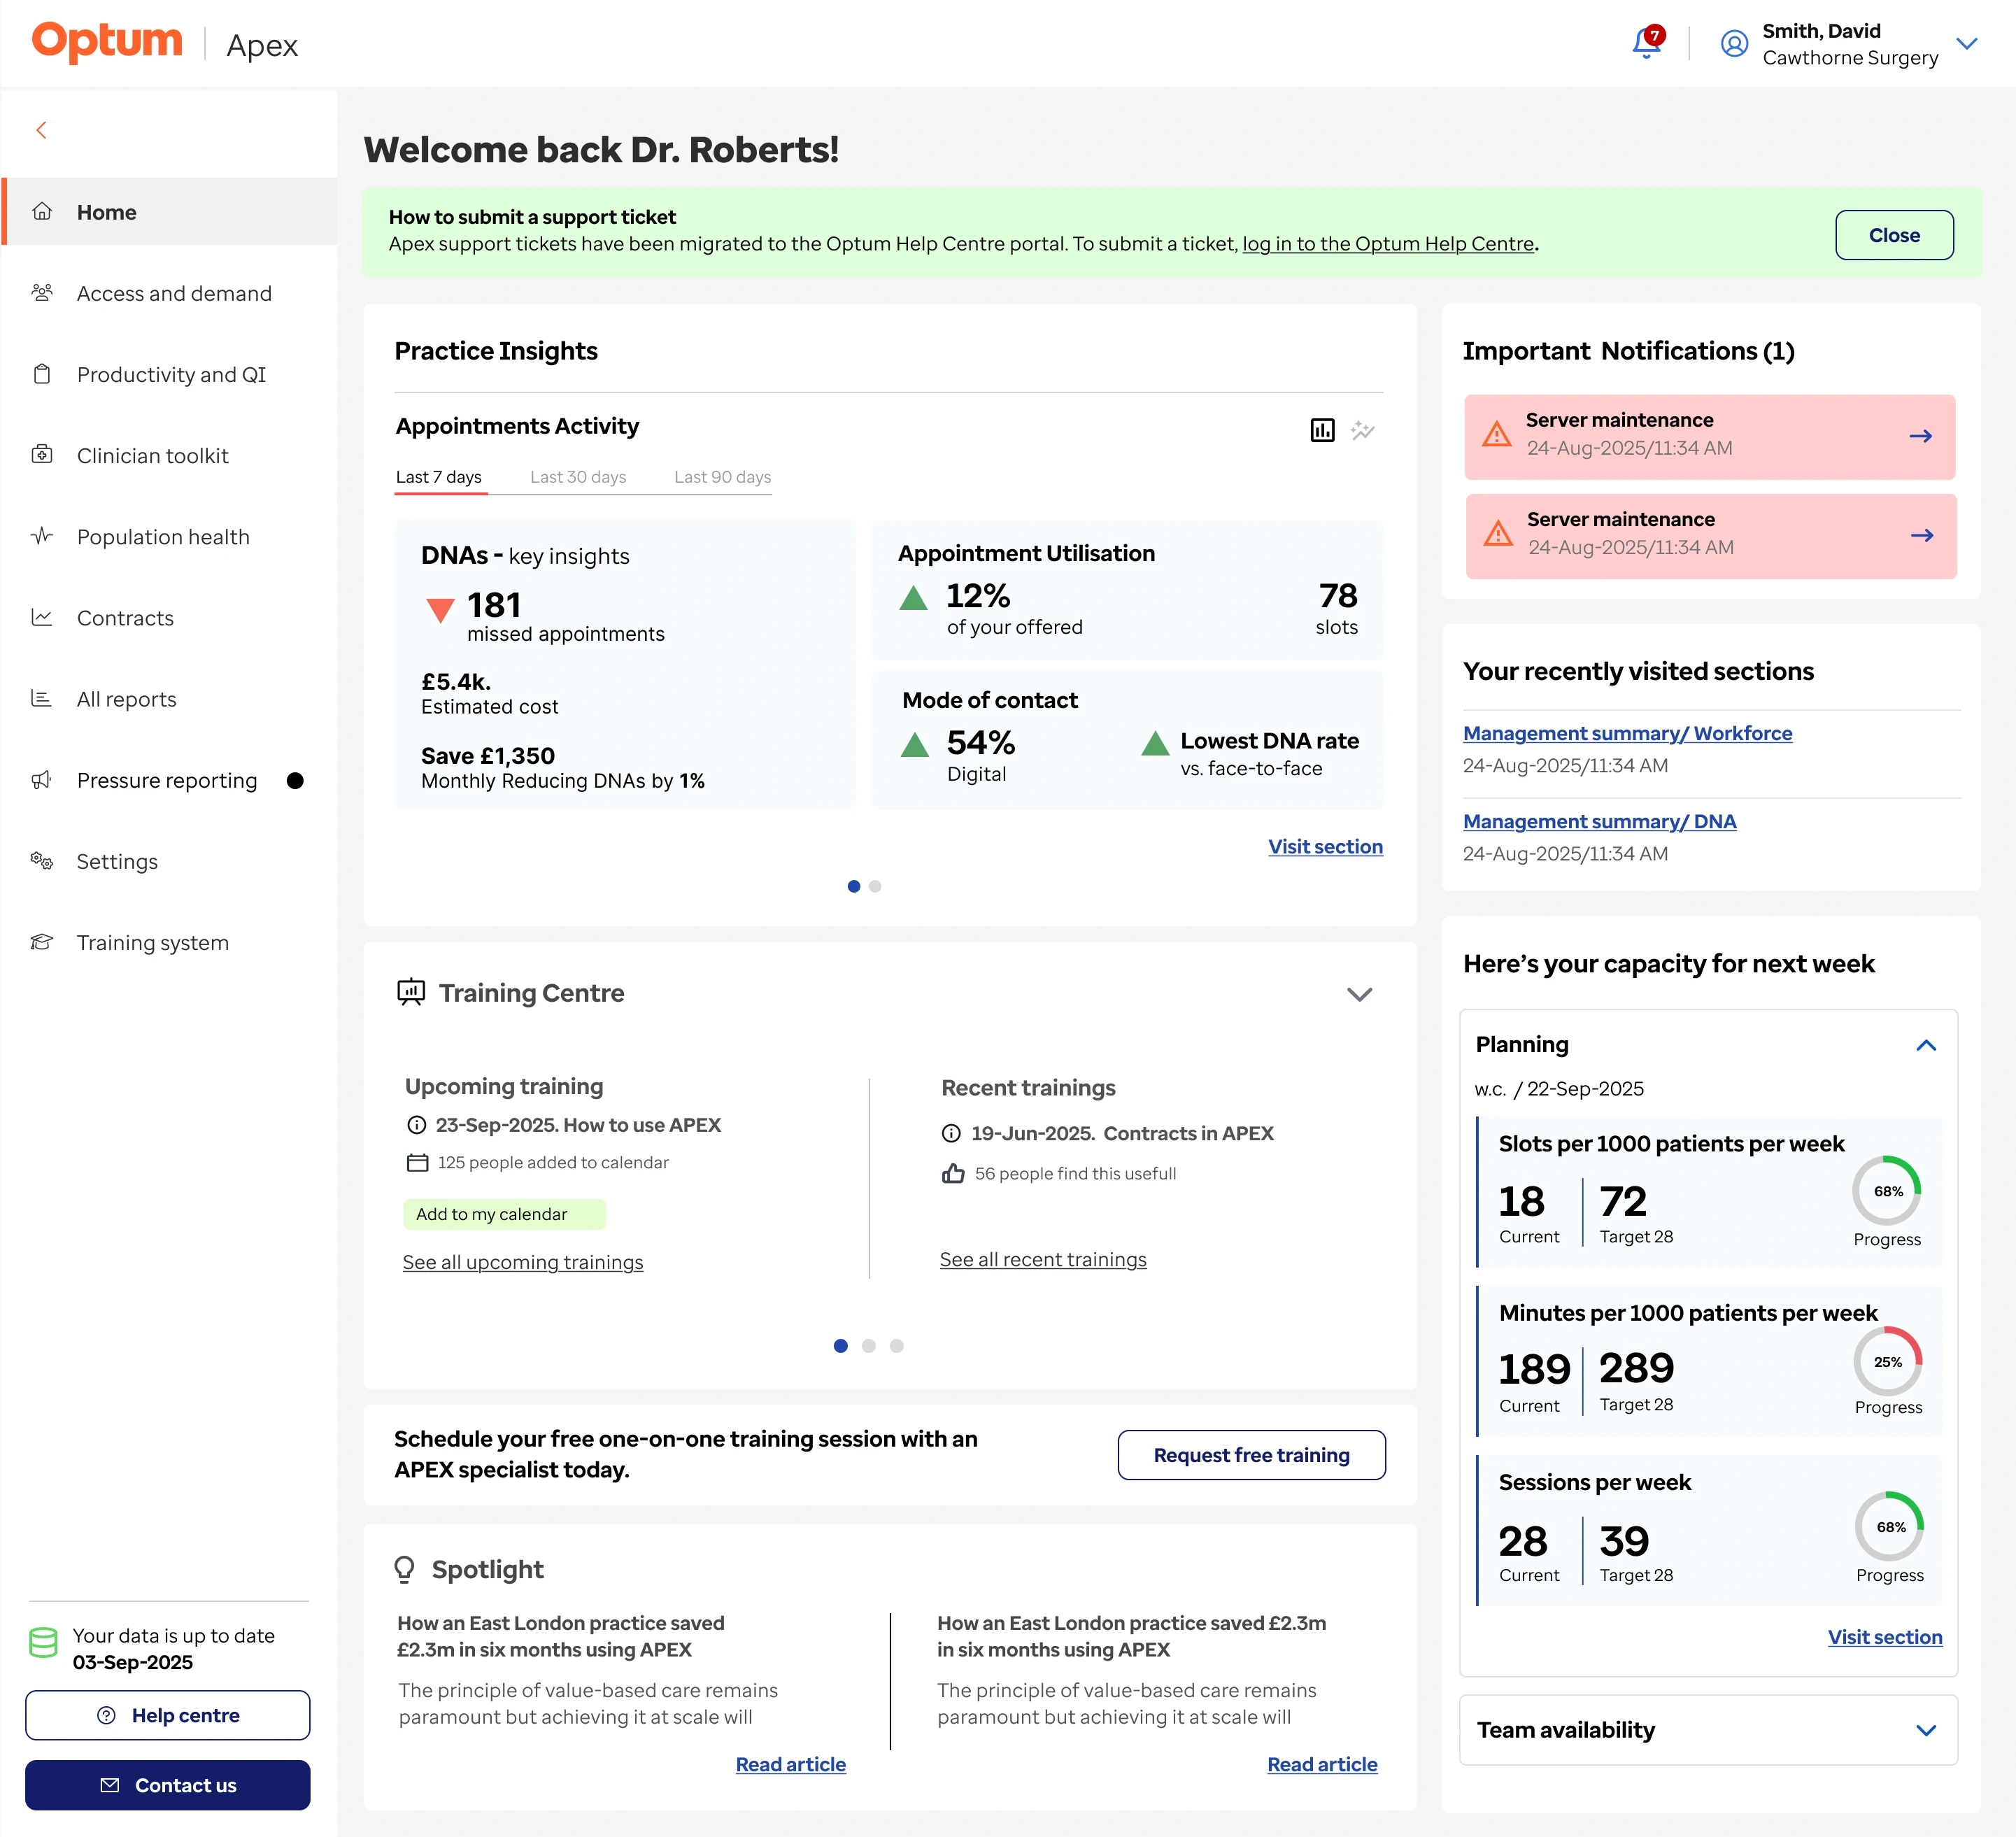Open Population health in sidebar

[x=163, y=537]
